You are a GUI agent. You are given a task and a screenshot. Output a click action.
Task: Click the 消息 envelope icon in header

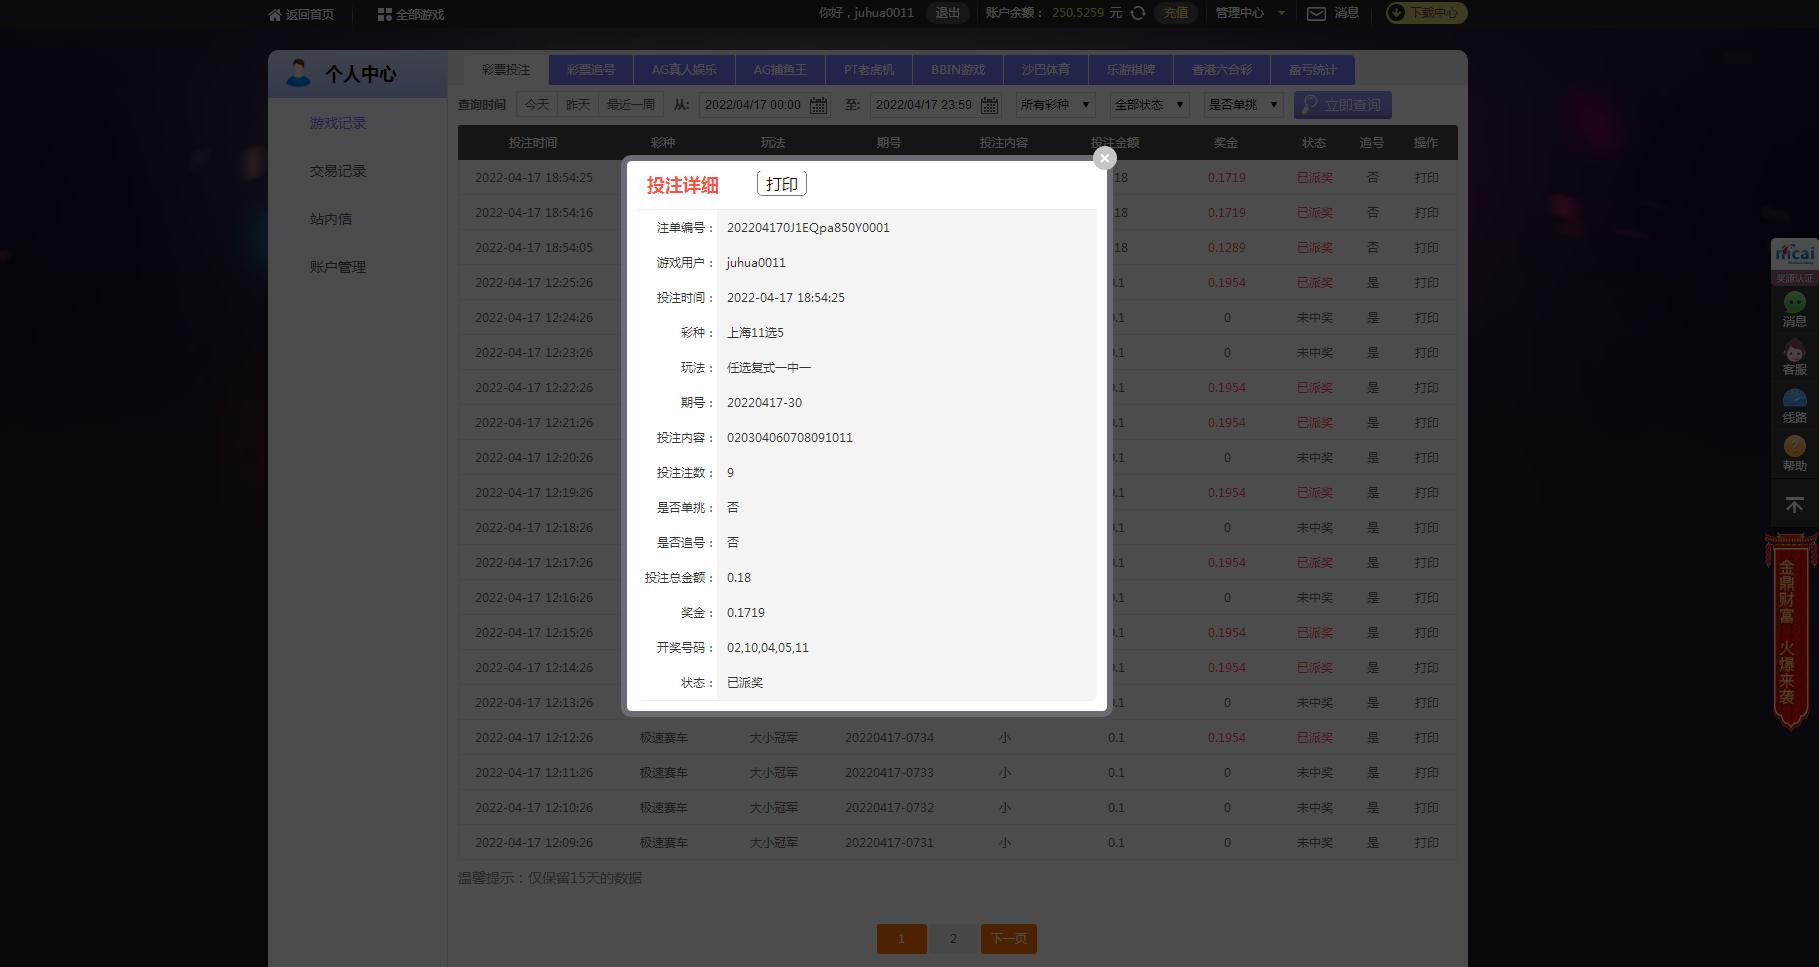coord(1317,13)
